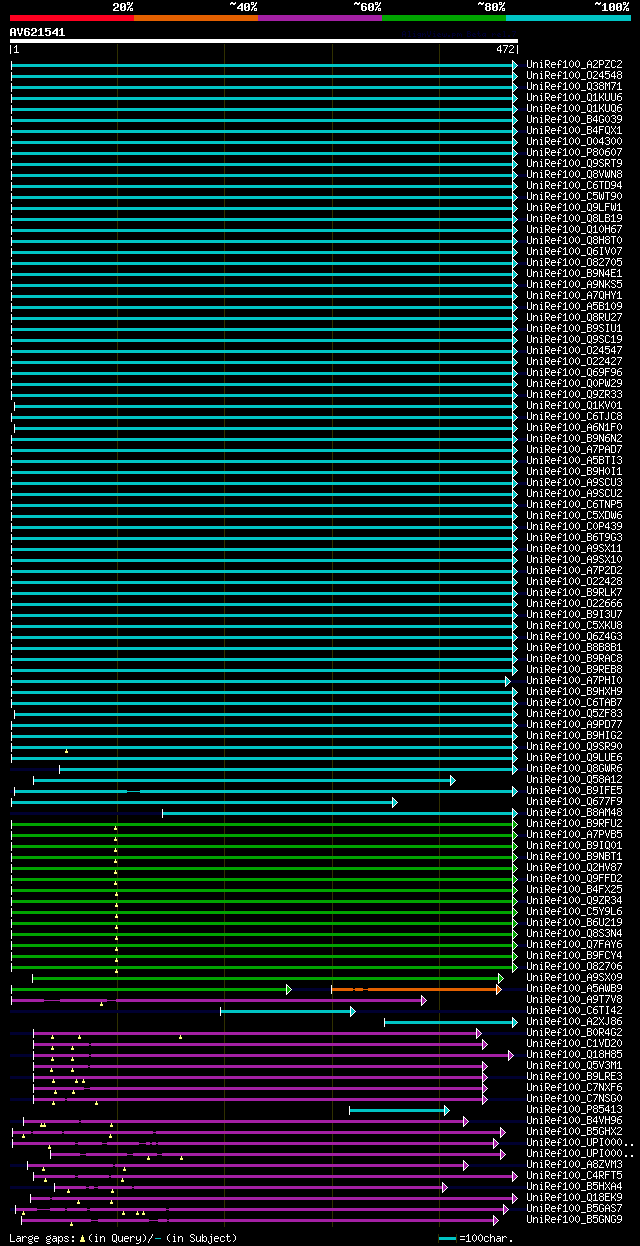This screenshot has width=640, height=1246.
Task: Click the cyan alignment bar of UniRef100_A2PZC2
Action: (x=264, y=65)
